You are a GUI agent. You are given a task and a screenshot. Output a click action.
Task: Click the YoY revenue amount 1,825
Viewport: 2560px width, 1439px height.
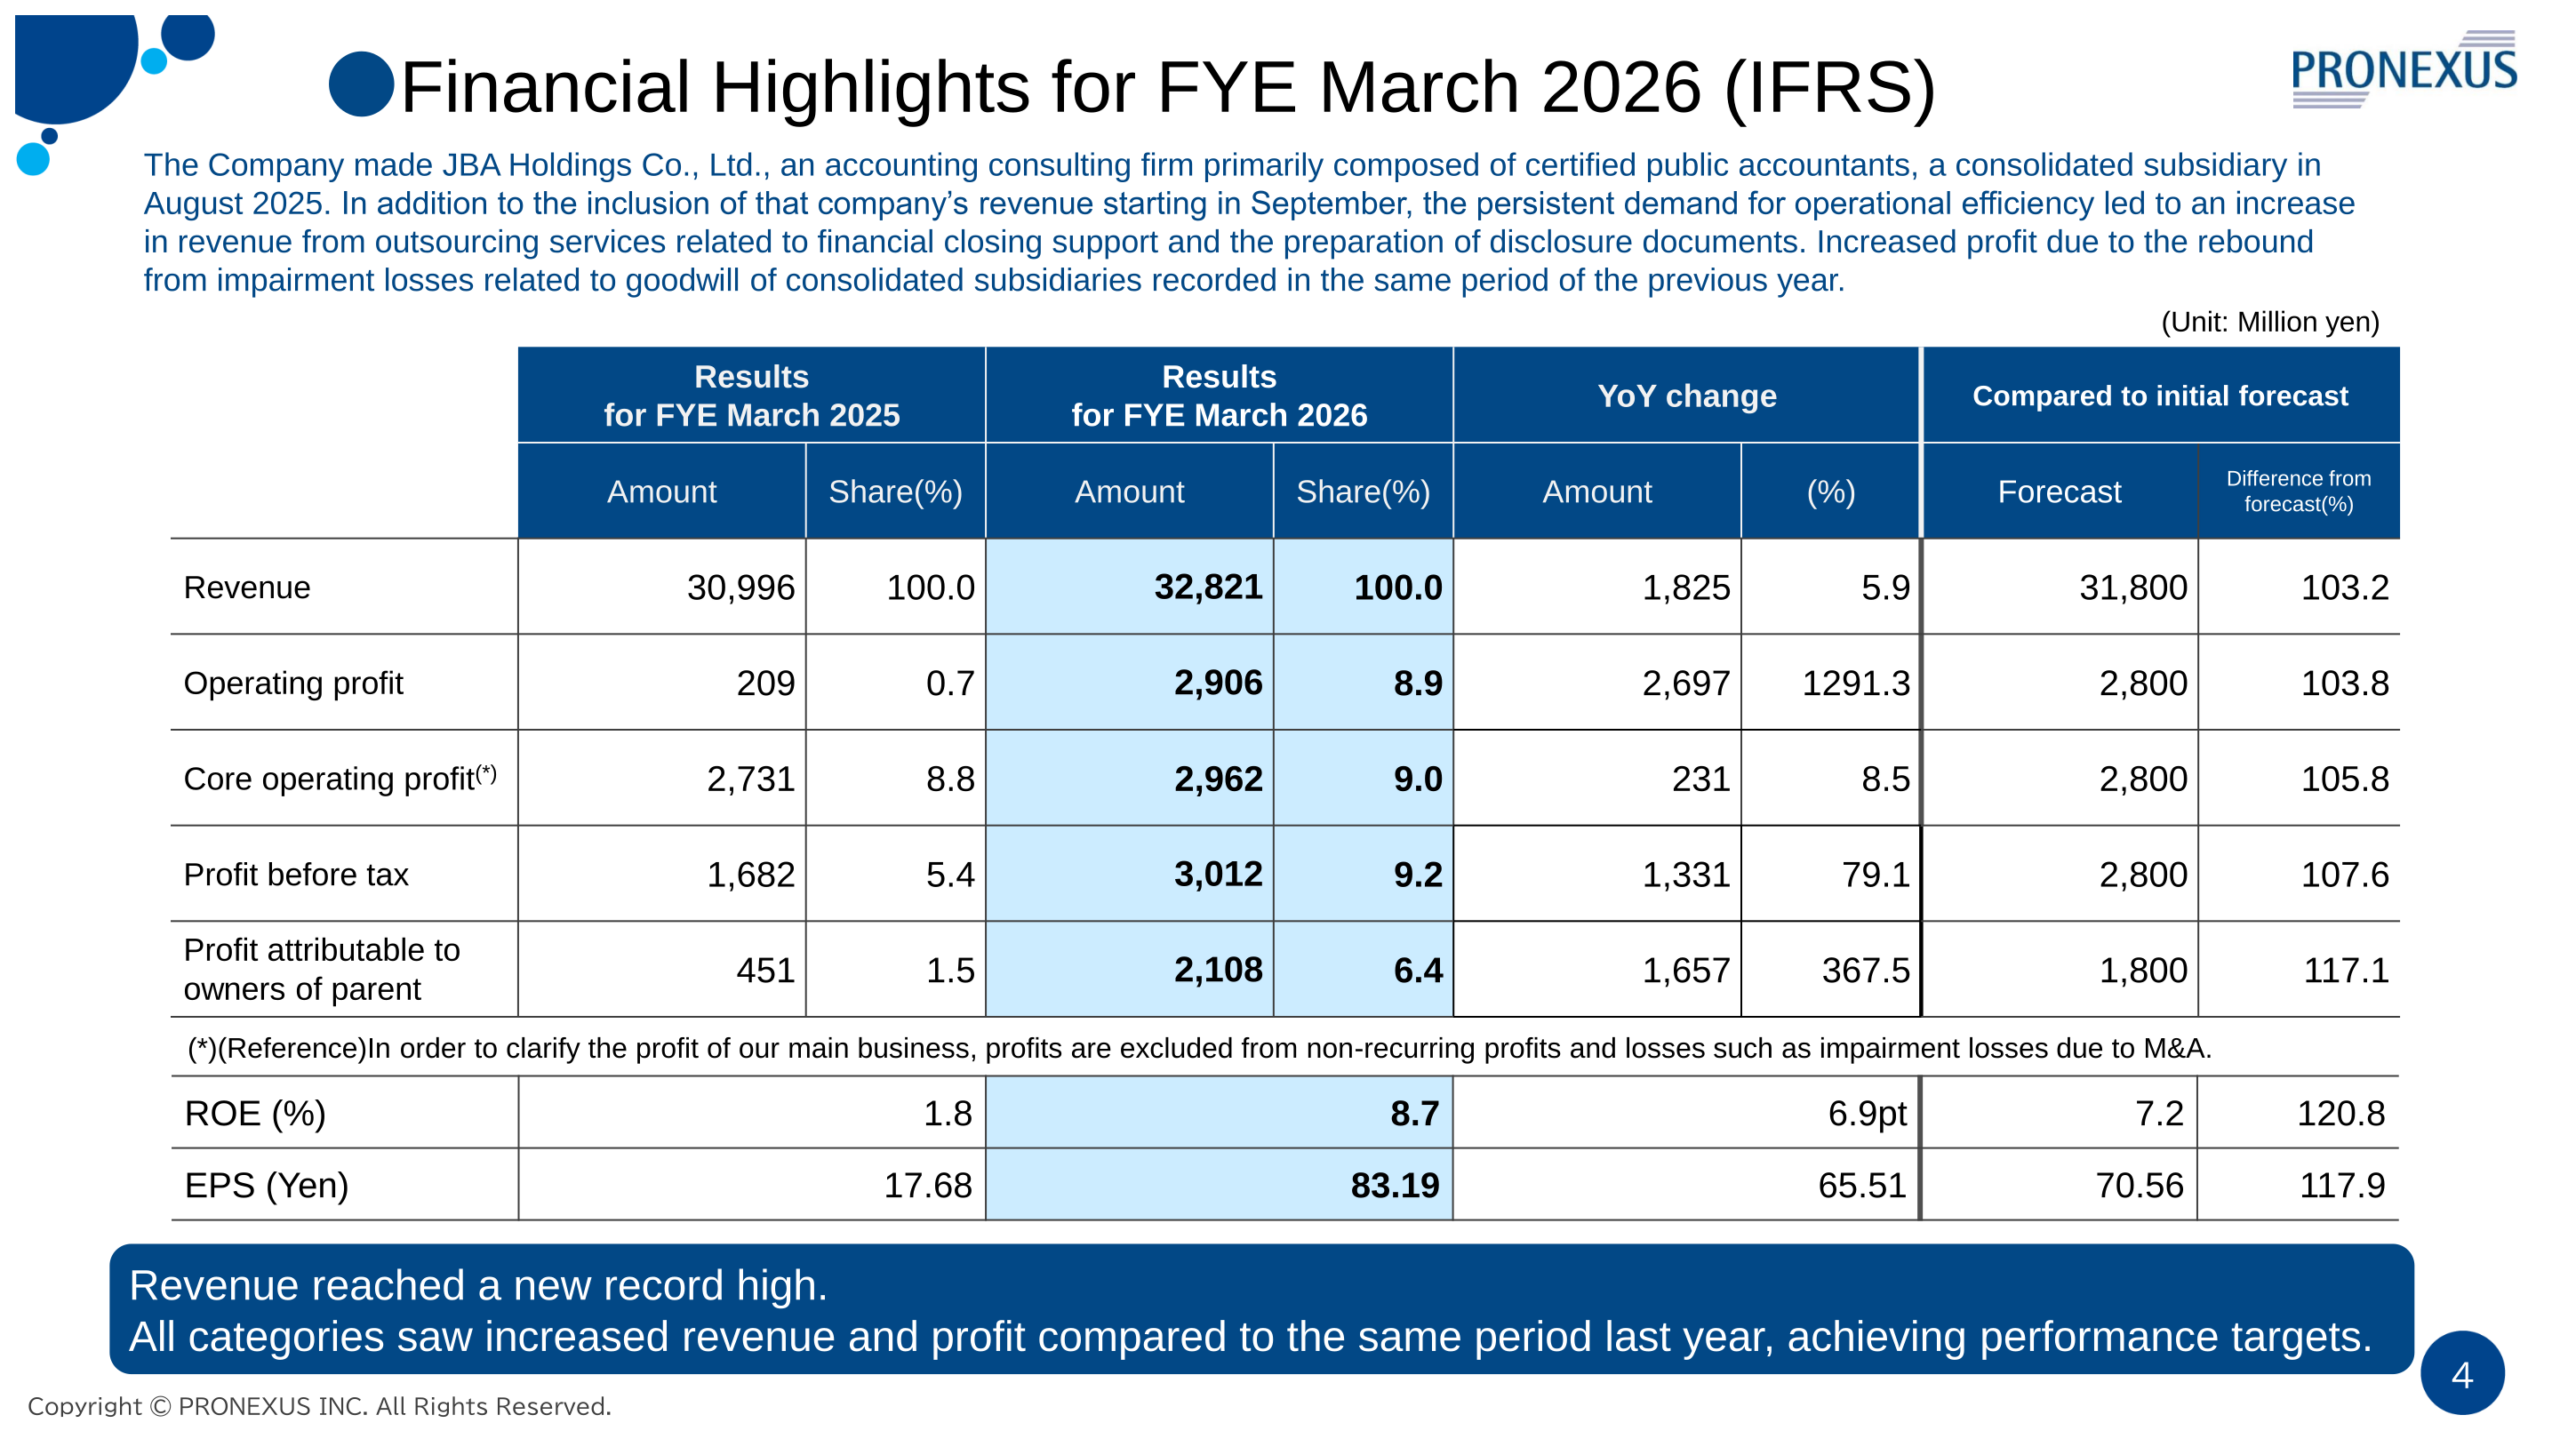point(1685,587)
